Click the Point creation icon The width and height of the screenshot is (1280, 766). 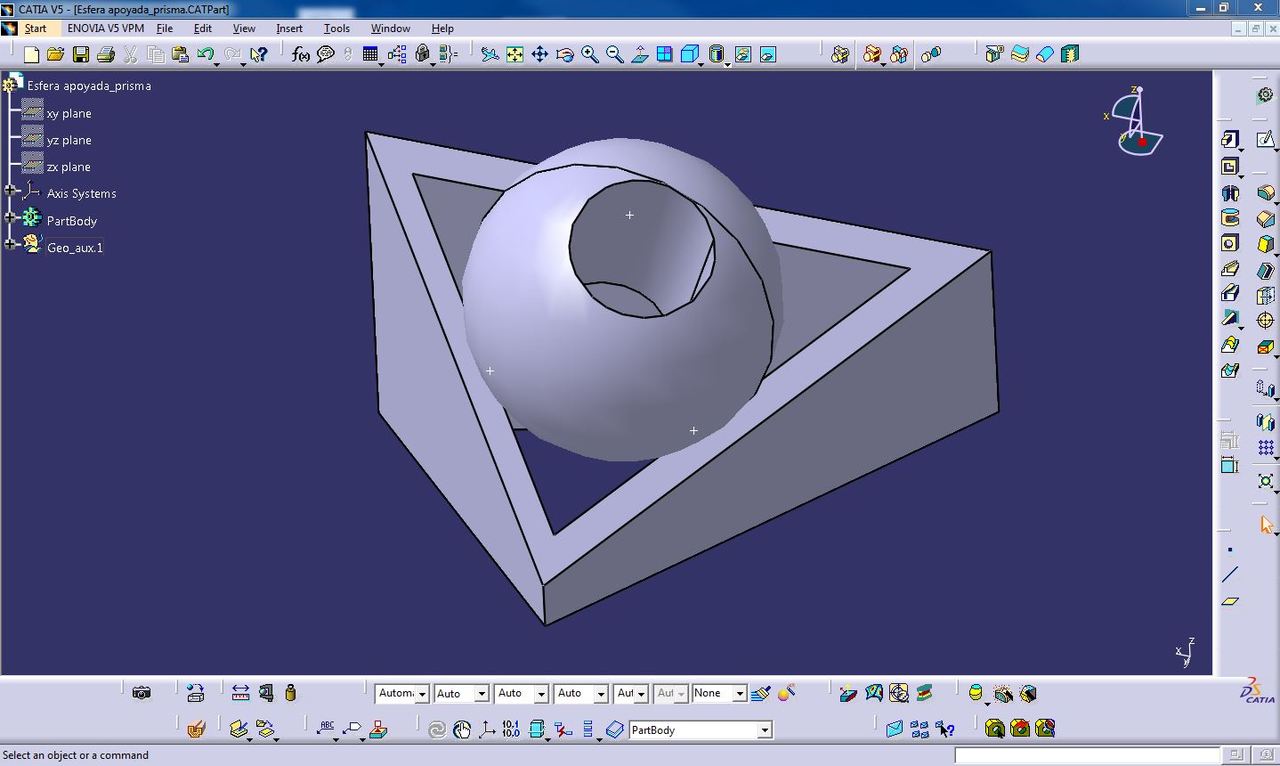[x=1230, y=550]
